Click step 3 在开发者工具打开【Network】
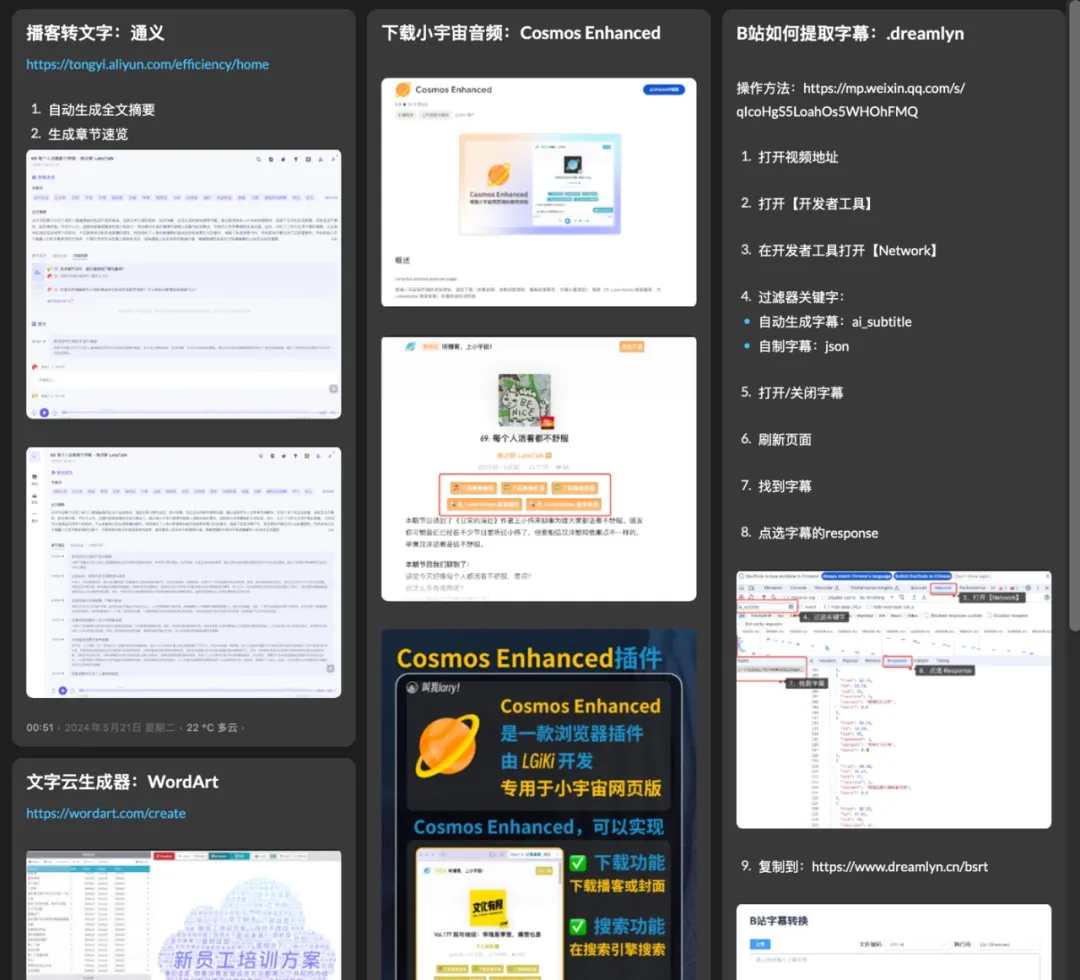 click(850, 251)
